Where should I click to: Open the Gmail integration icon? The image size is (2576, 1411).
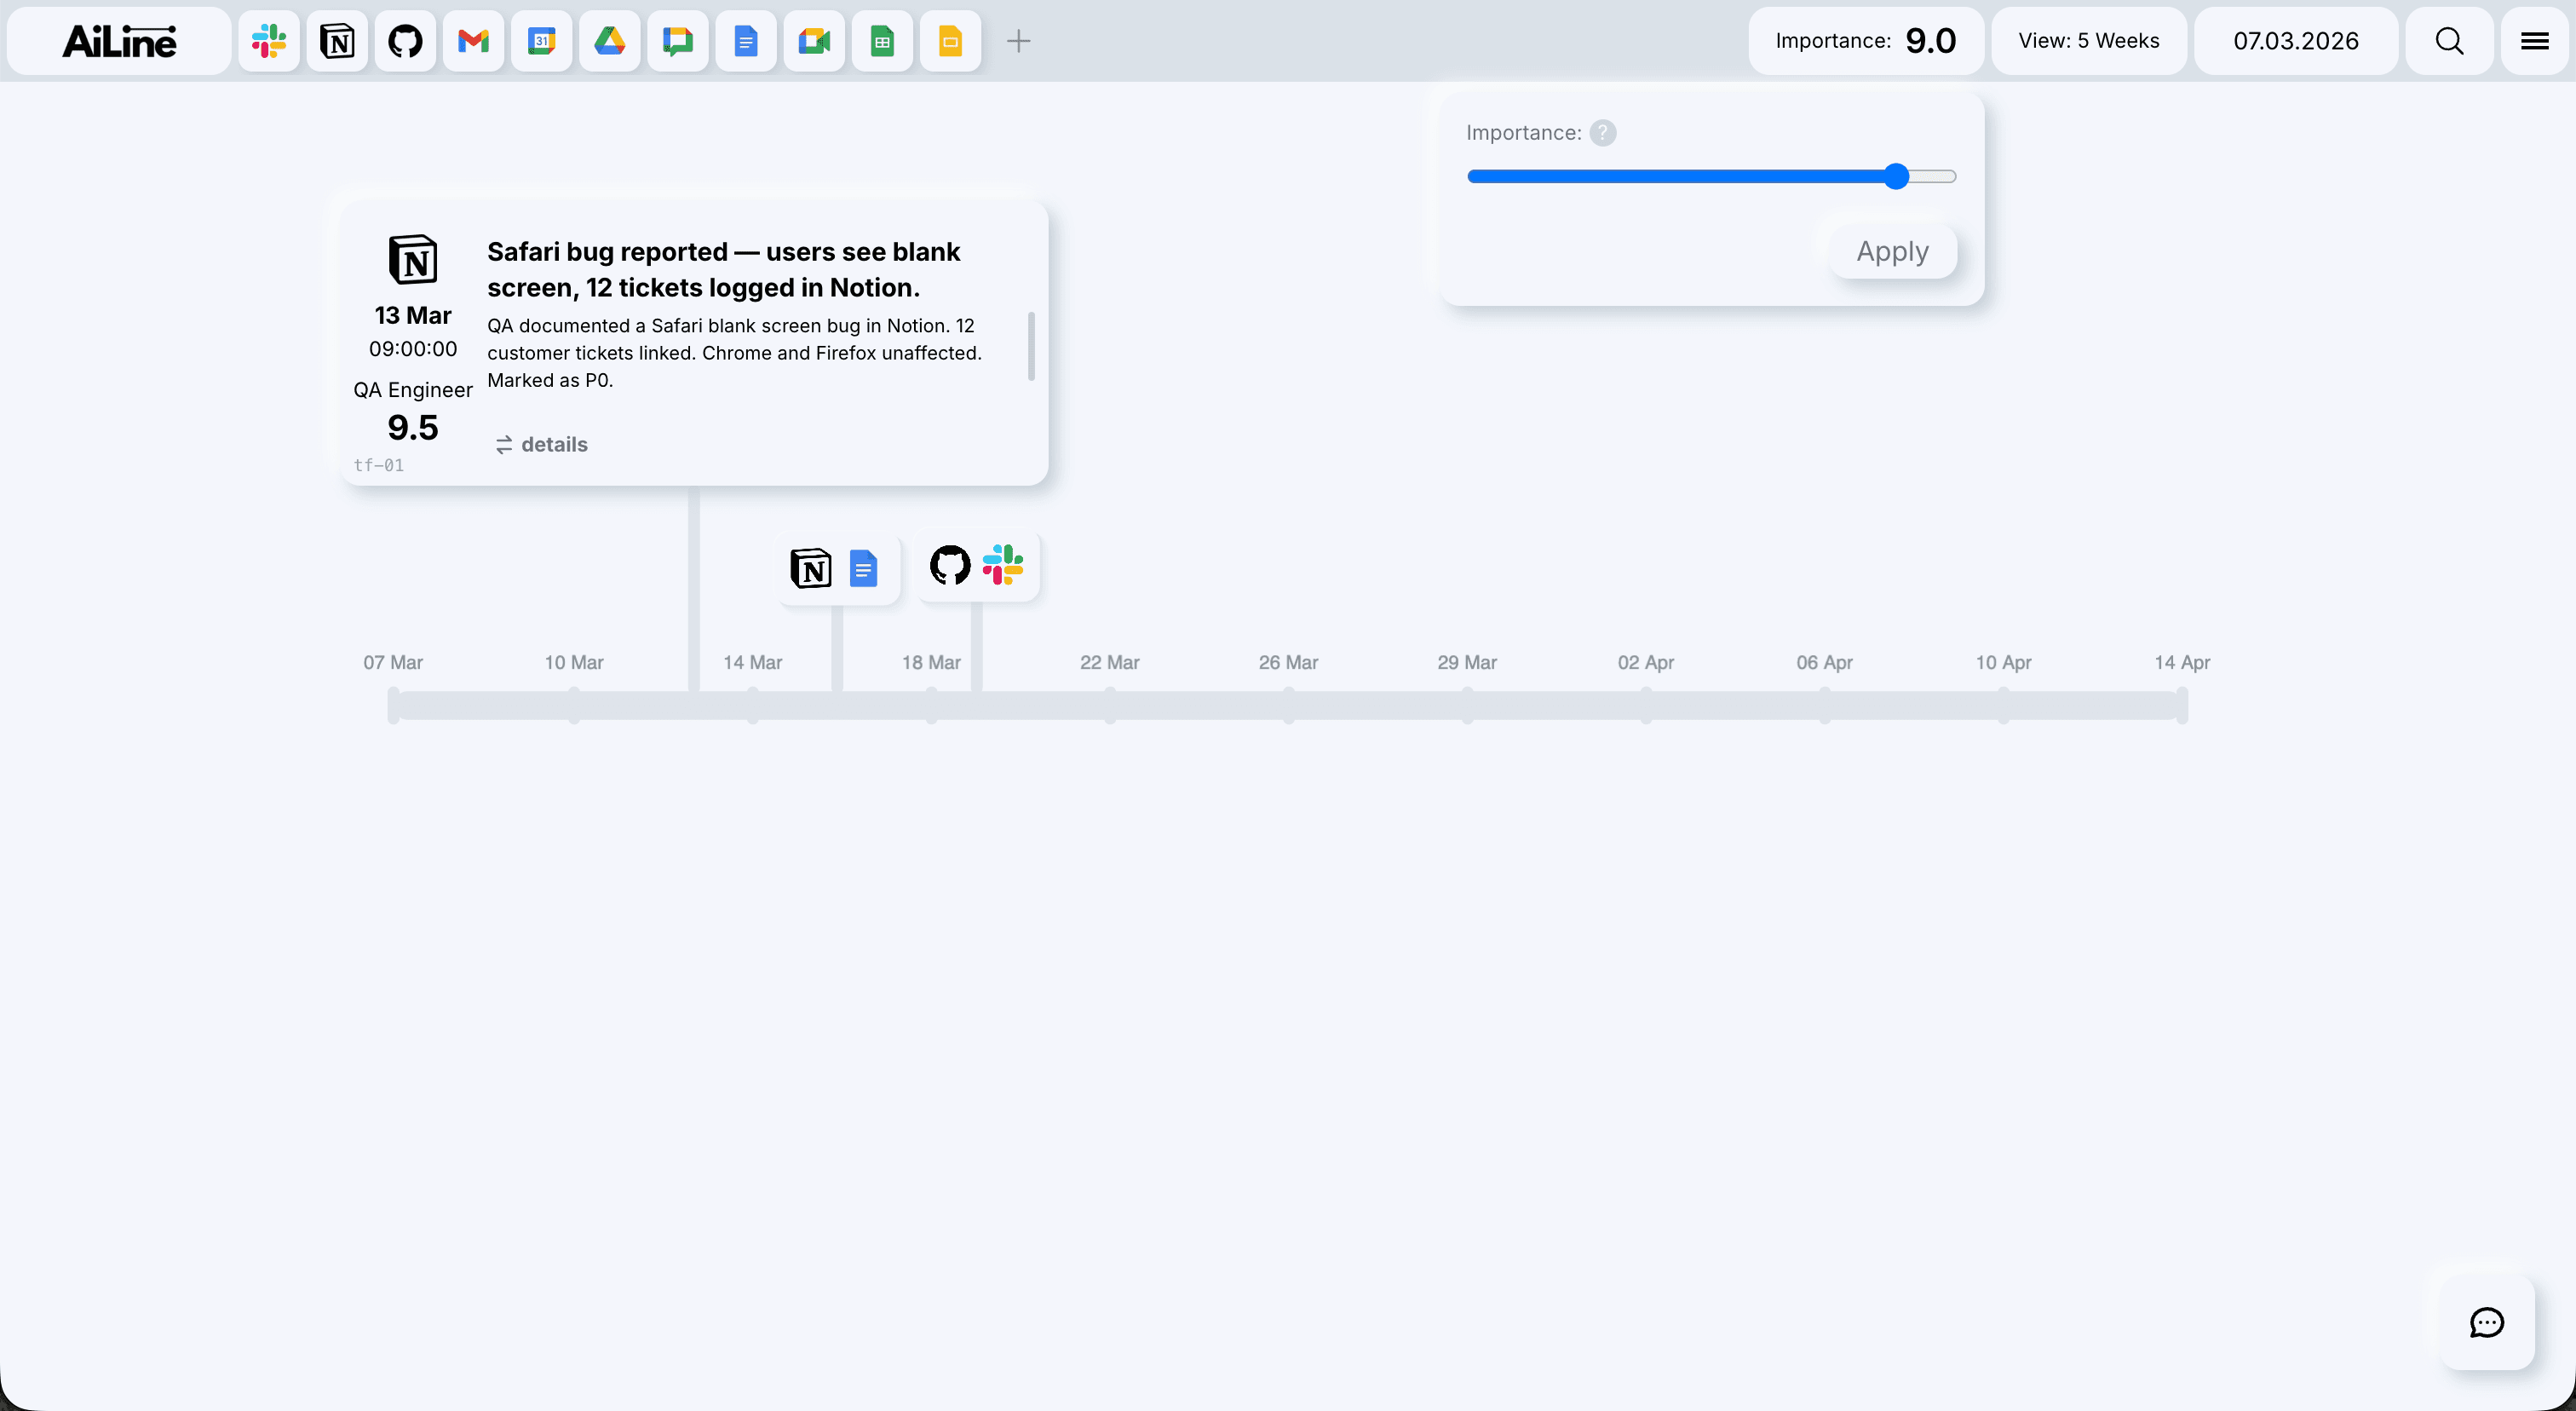coord(473,41)
